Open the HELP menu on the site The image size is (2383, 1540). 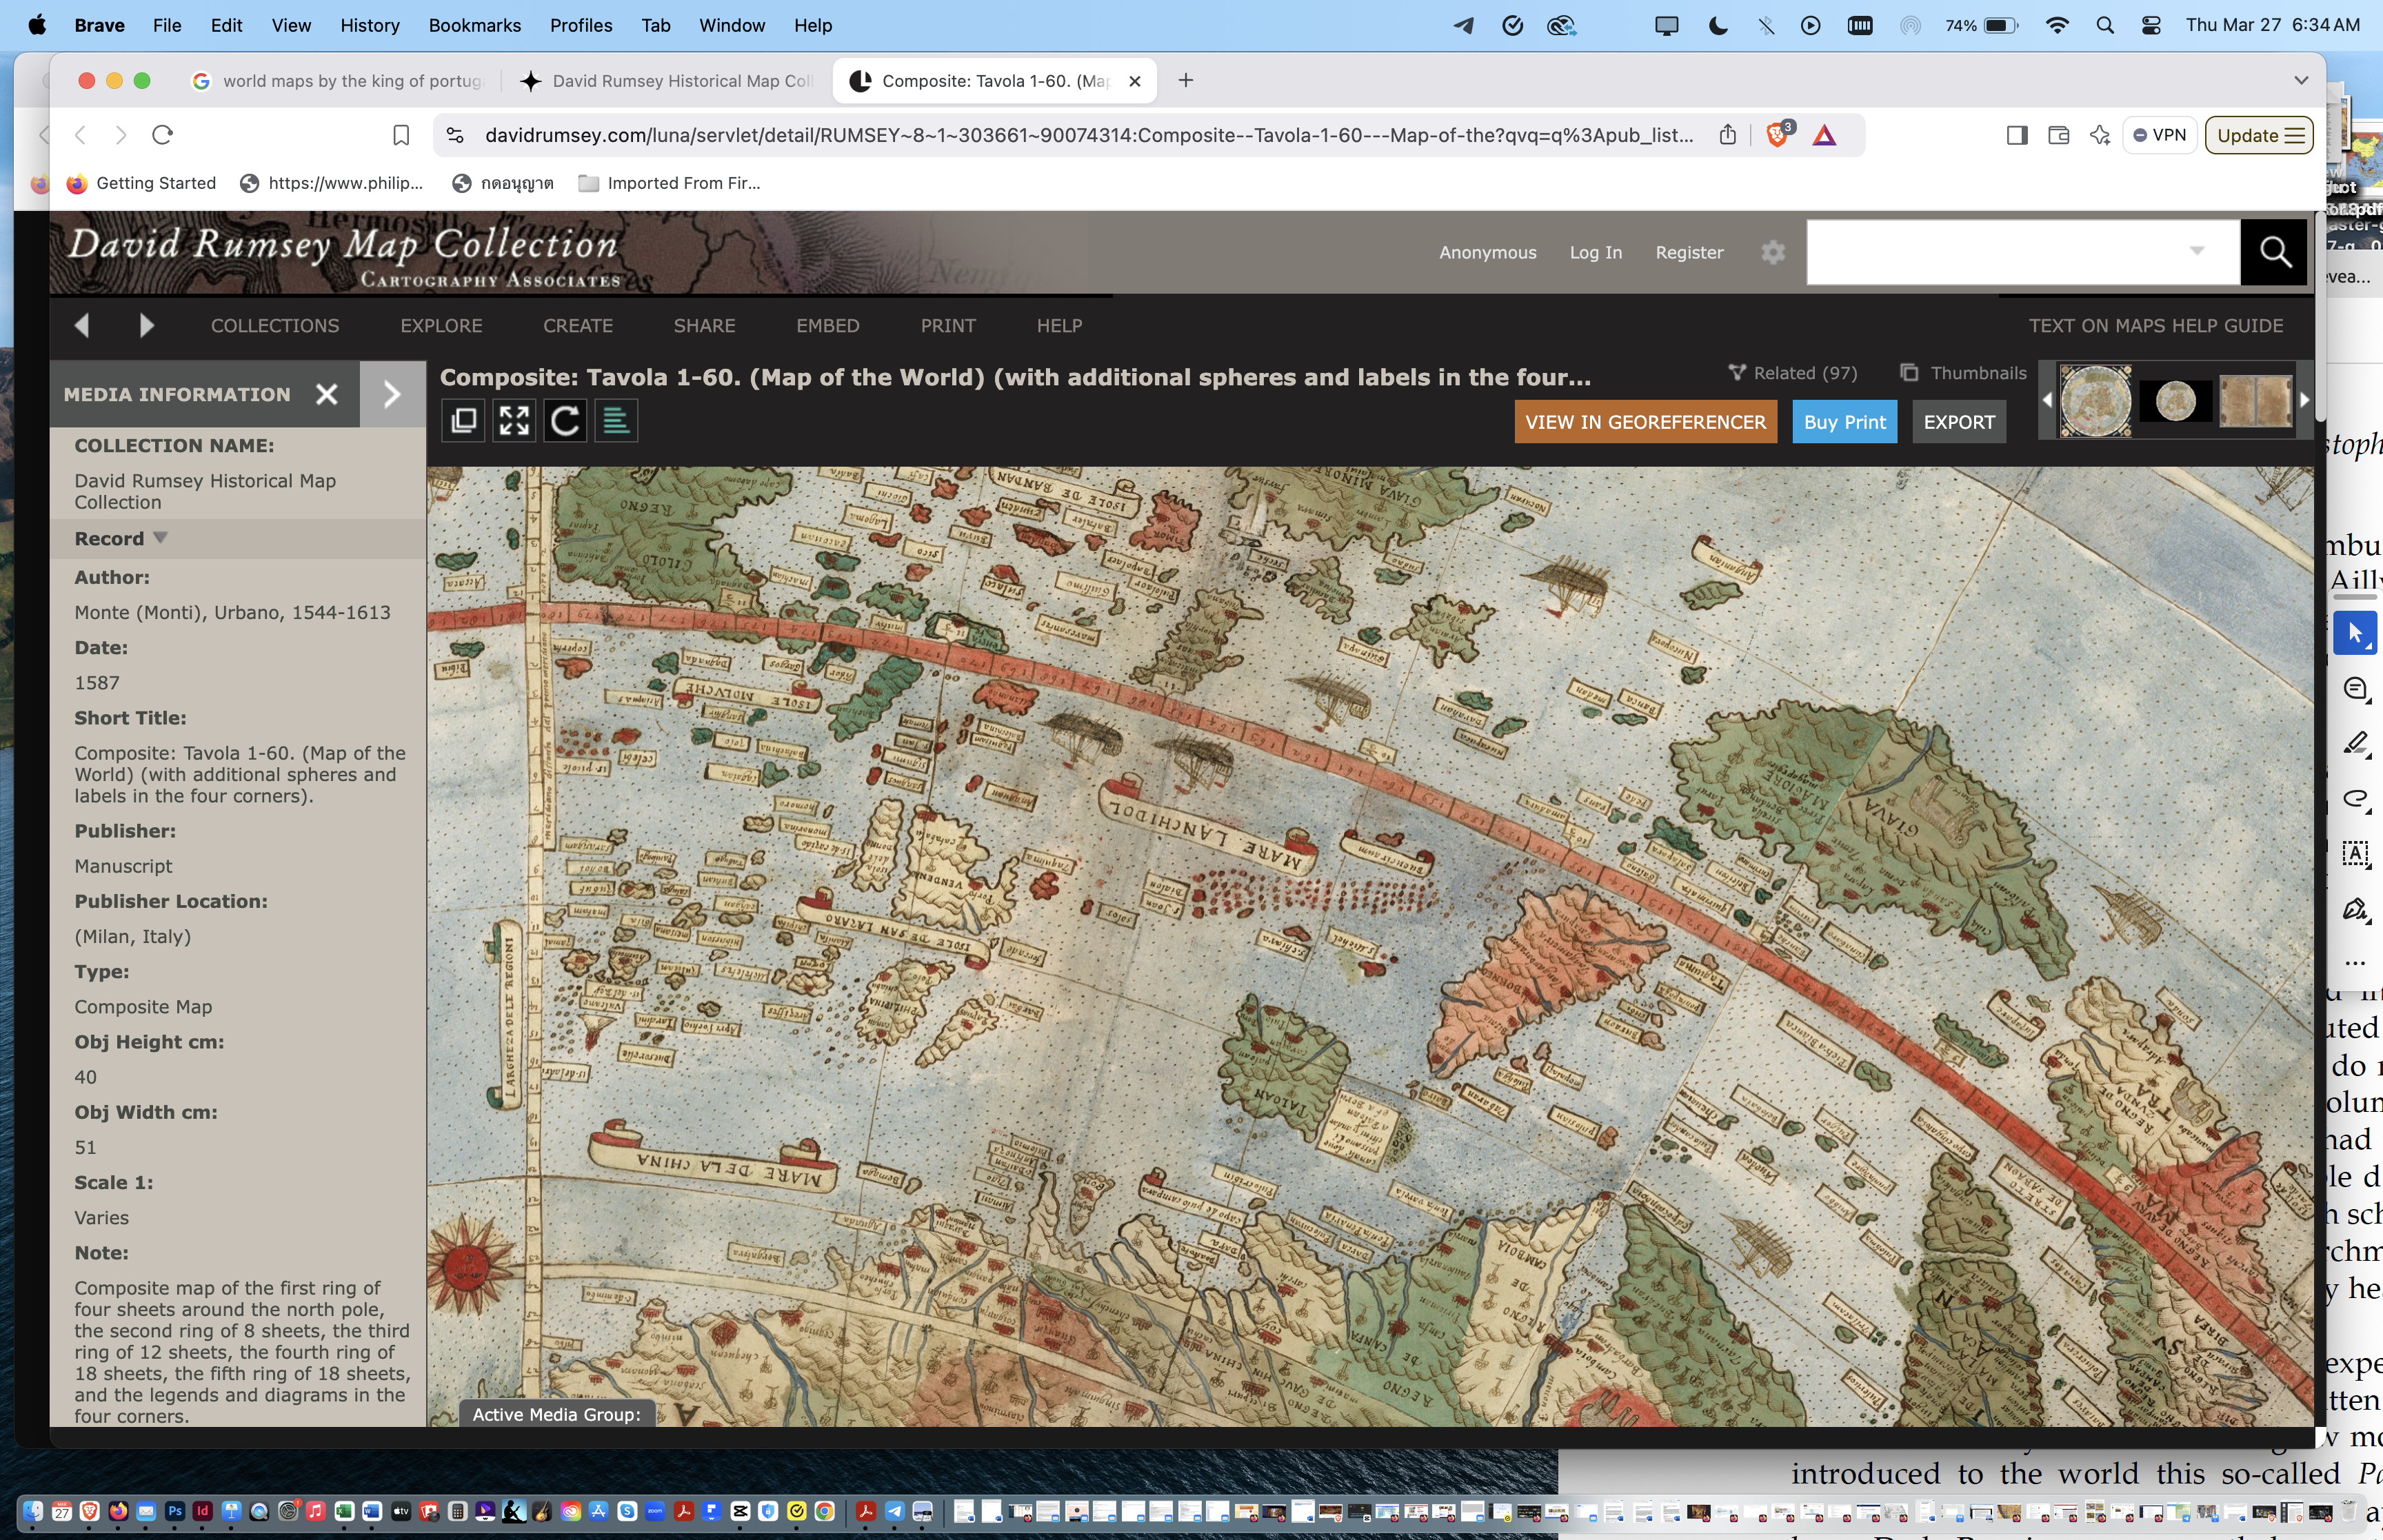point(1059,326)
